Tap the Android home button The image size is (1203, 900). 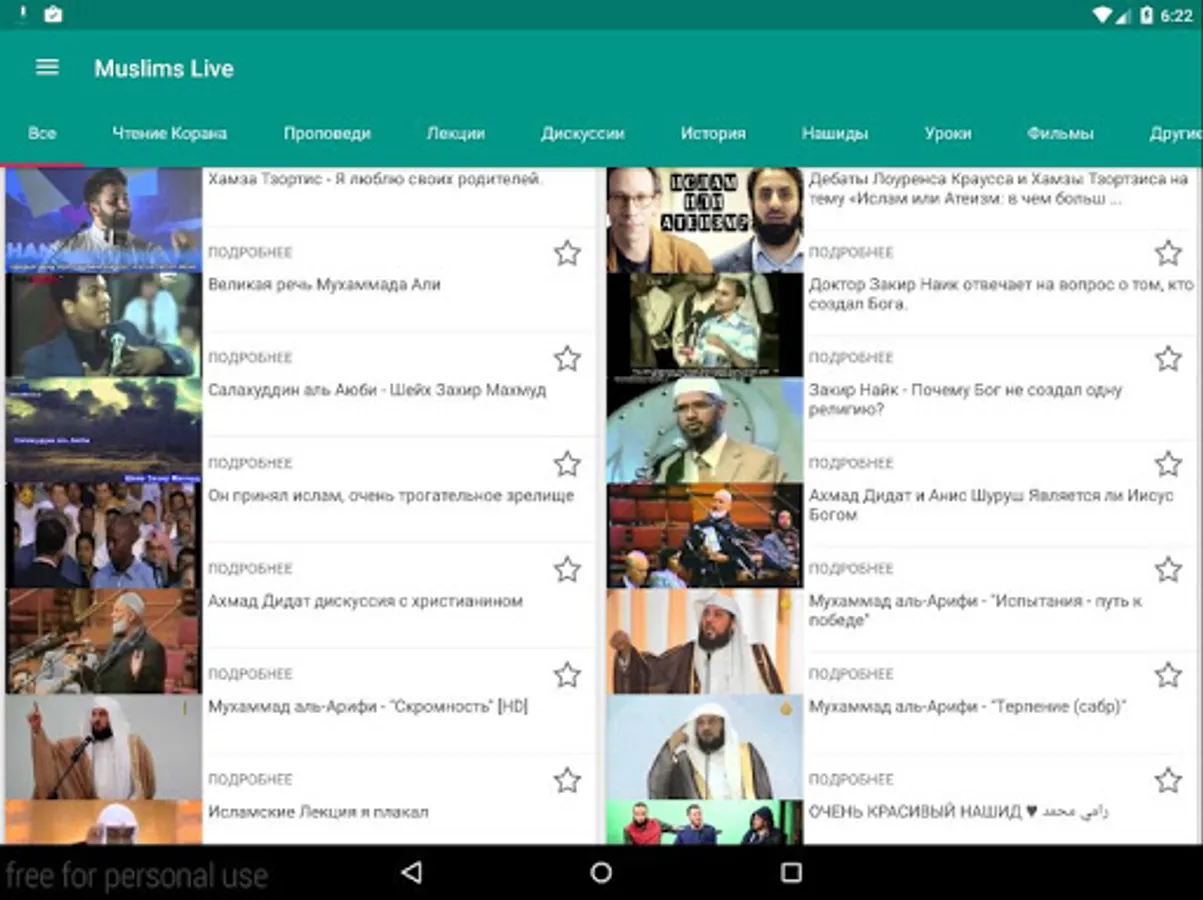[x=601, y=873]
